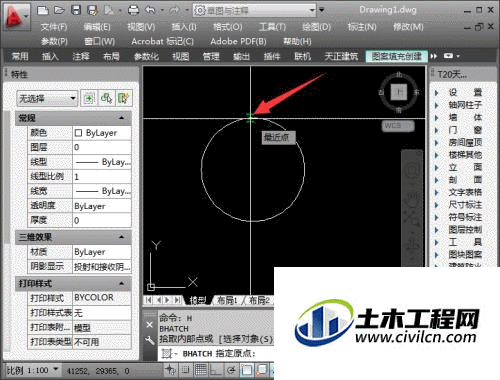The height and width of the screenshot is (380, 500).
Task: Click the 透明度 ByLayer value
Action: (102, 206)
